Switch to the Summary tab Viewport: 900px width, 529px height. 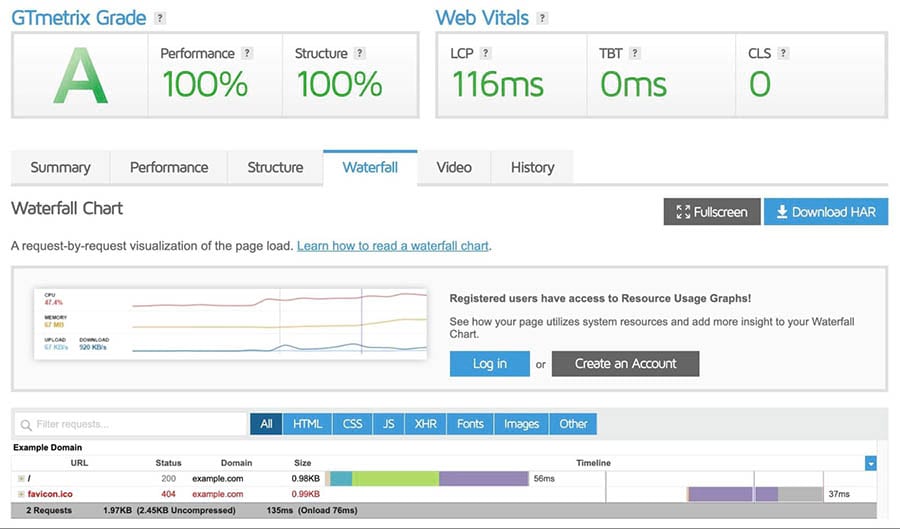pos(60,167)
